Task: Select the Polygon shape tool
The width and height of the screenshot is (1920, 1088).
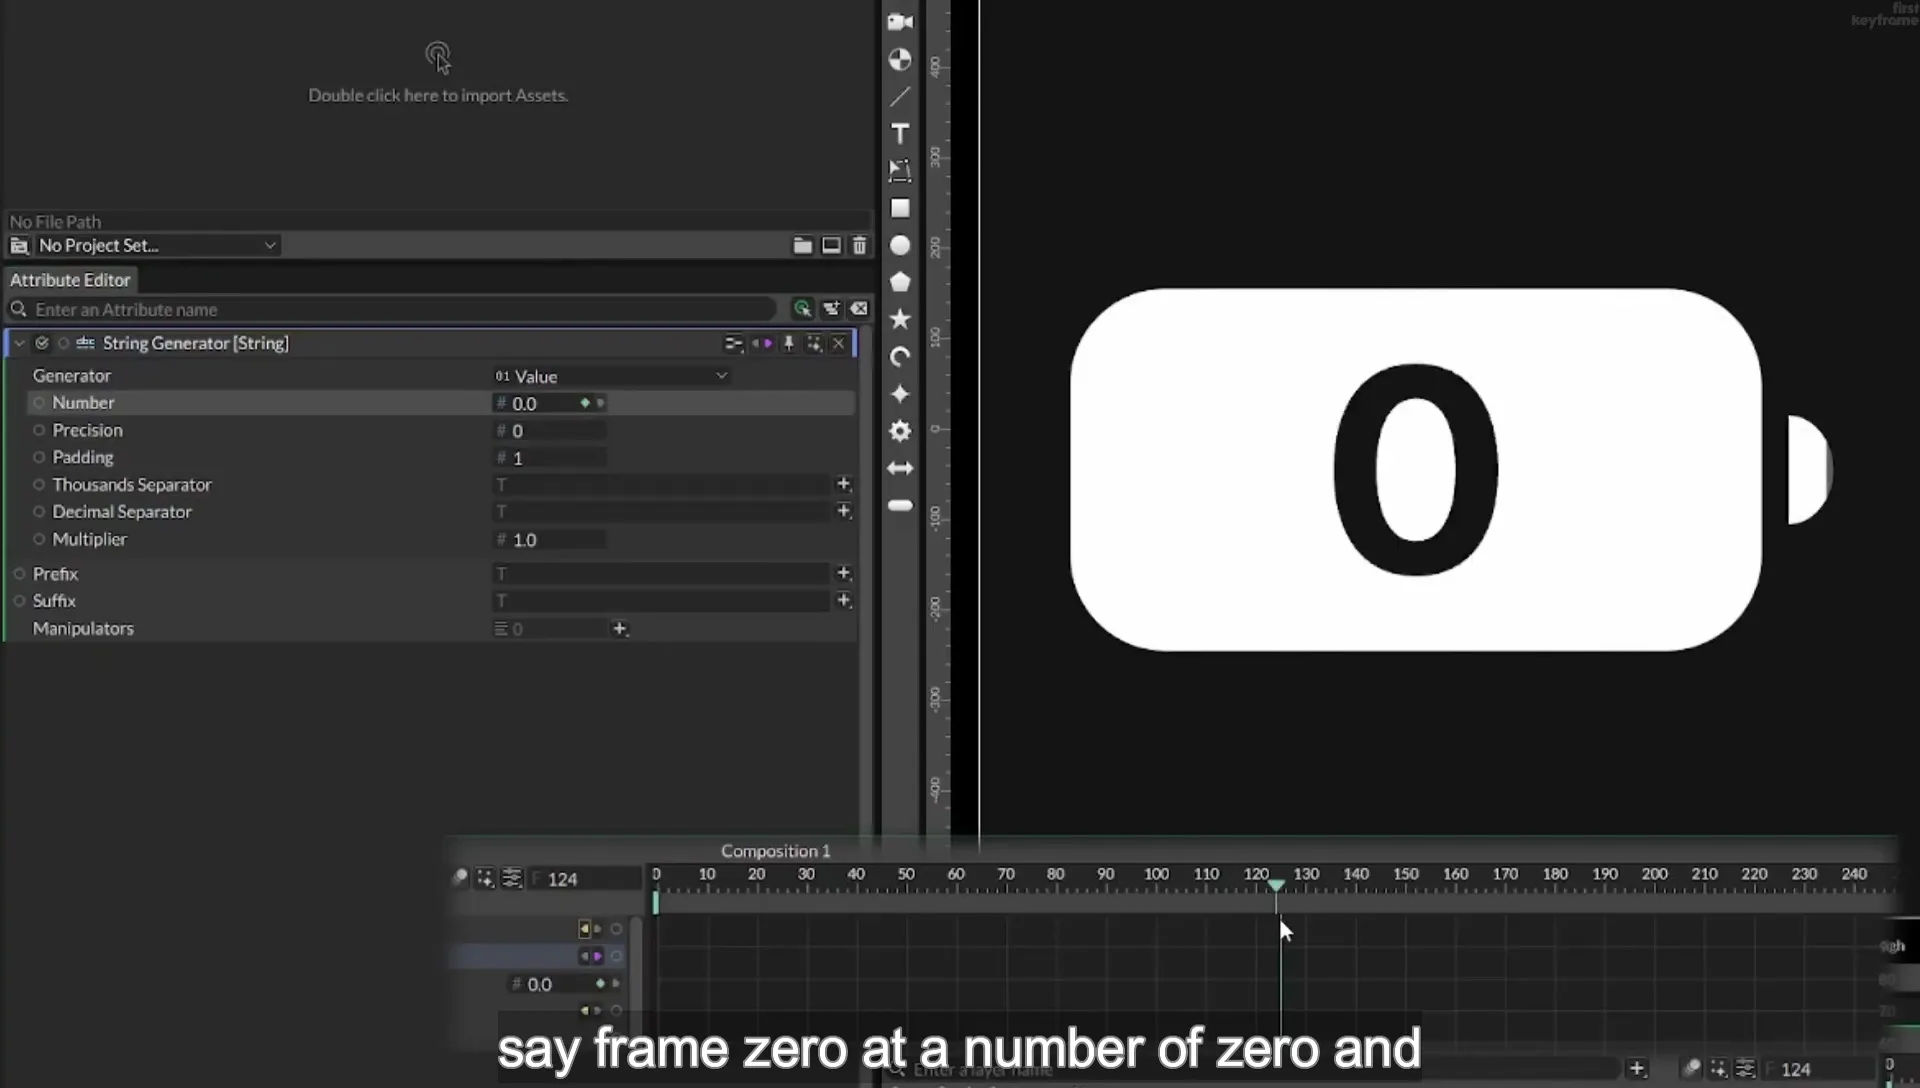Action: tap(900, 282)
